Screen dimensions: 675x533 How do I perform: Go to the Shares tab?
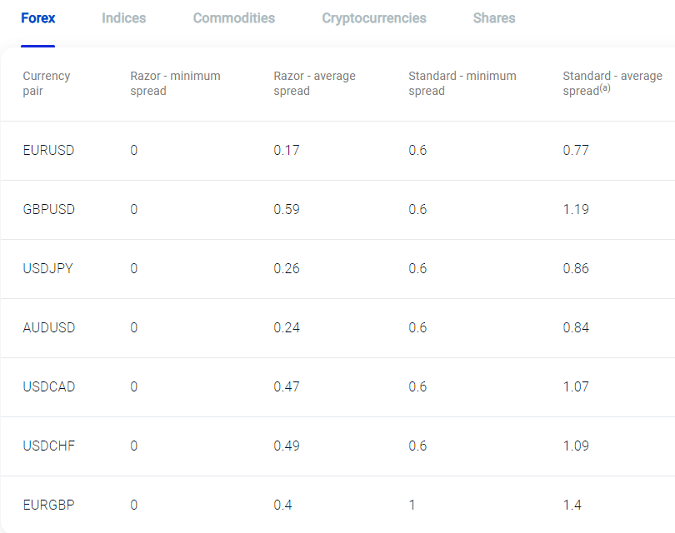point(494,18)
